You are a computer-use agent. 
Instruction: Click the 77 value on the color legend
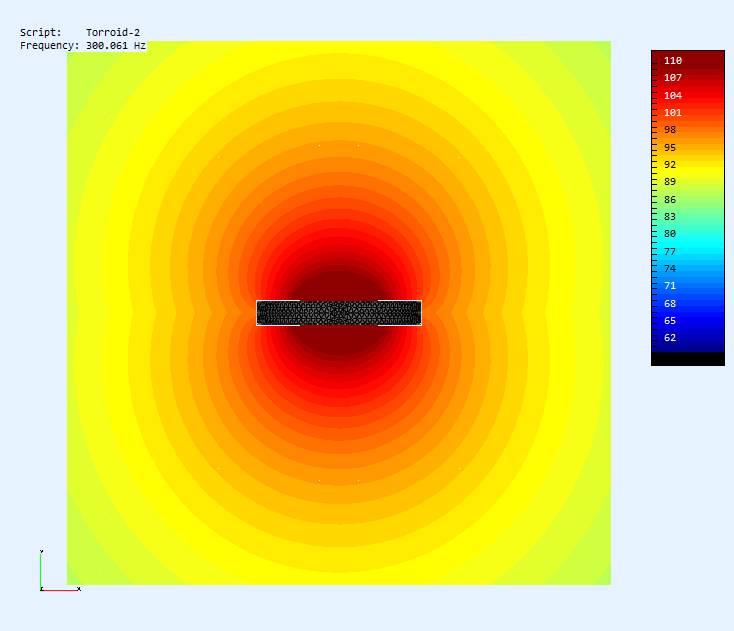[670, 251]
